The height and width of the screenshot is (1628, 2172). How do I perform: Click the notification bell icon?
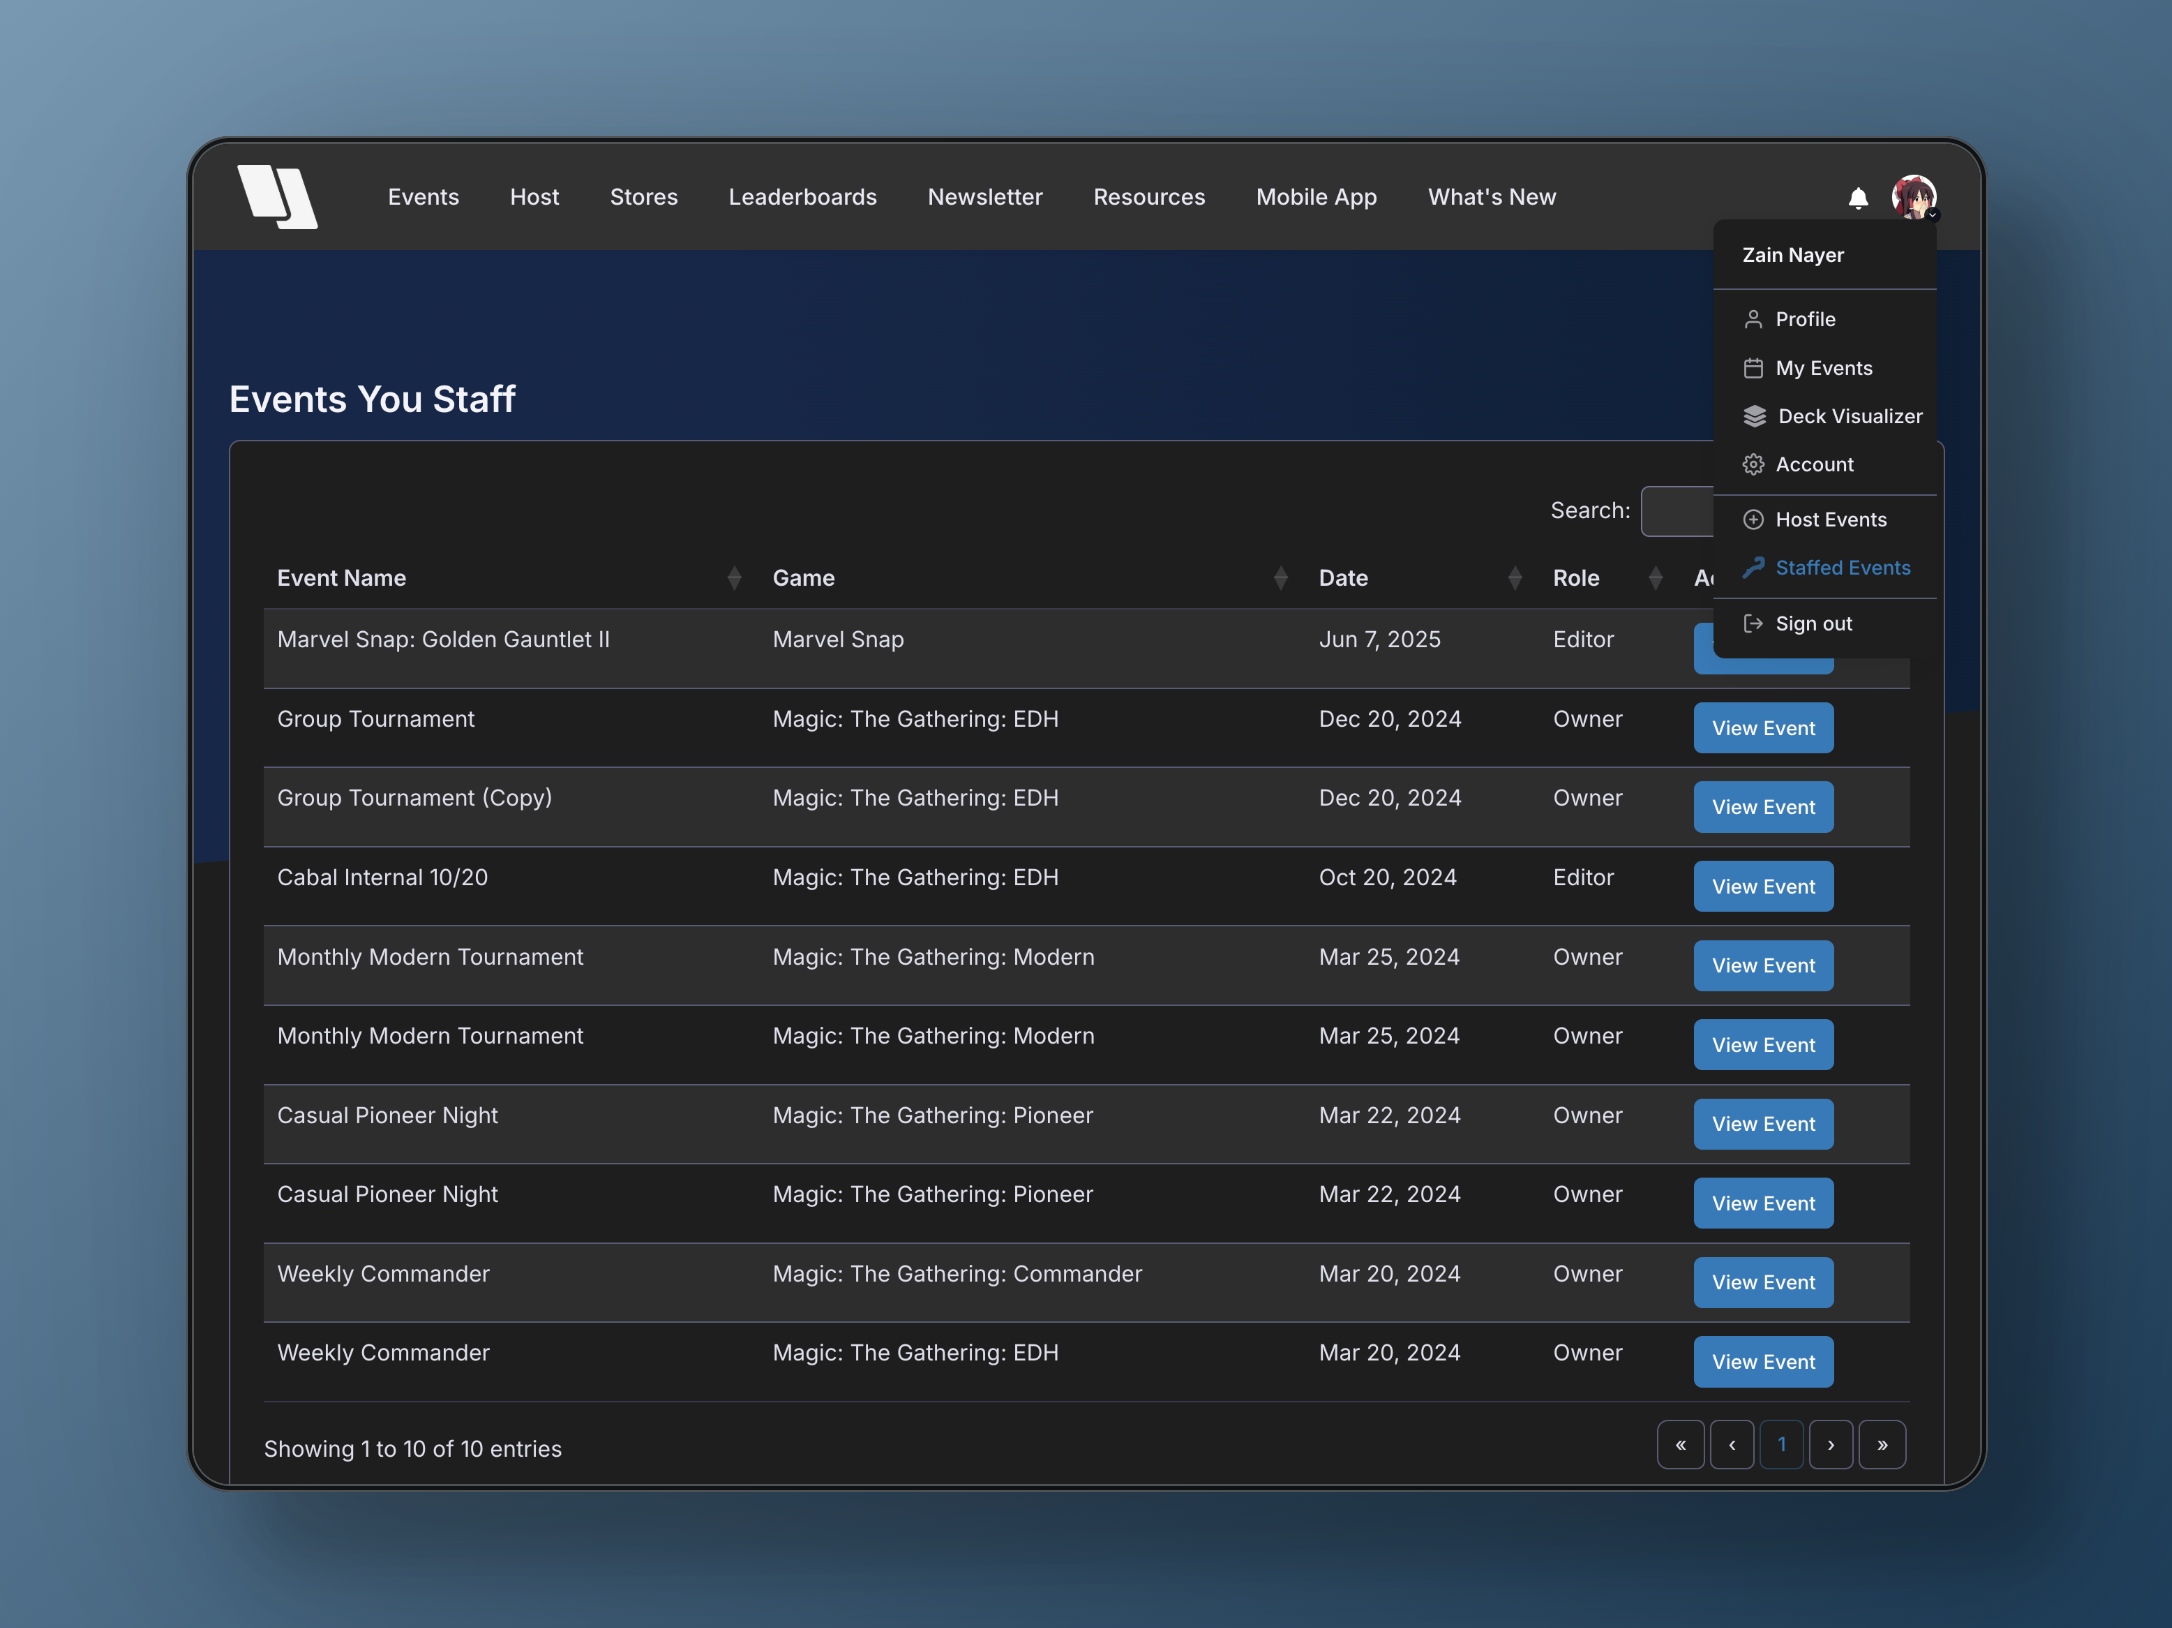(x=1857, y=198)
